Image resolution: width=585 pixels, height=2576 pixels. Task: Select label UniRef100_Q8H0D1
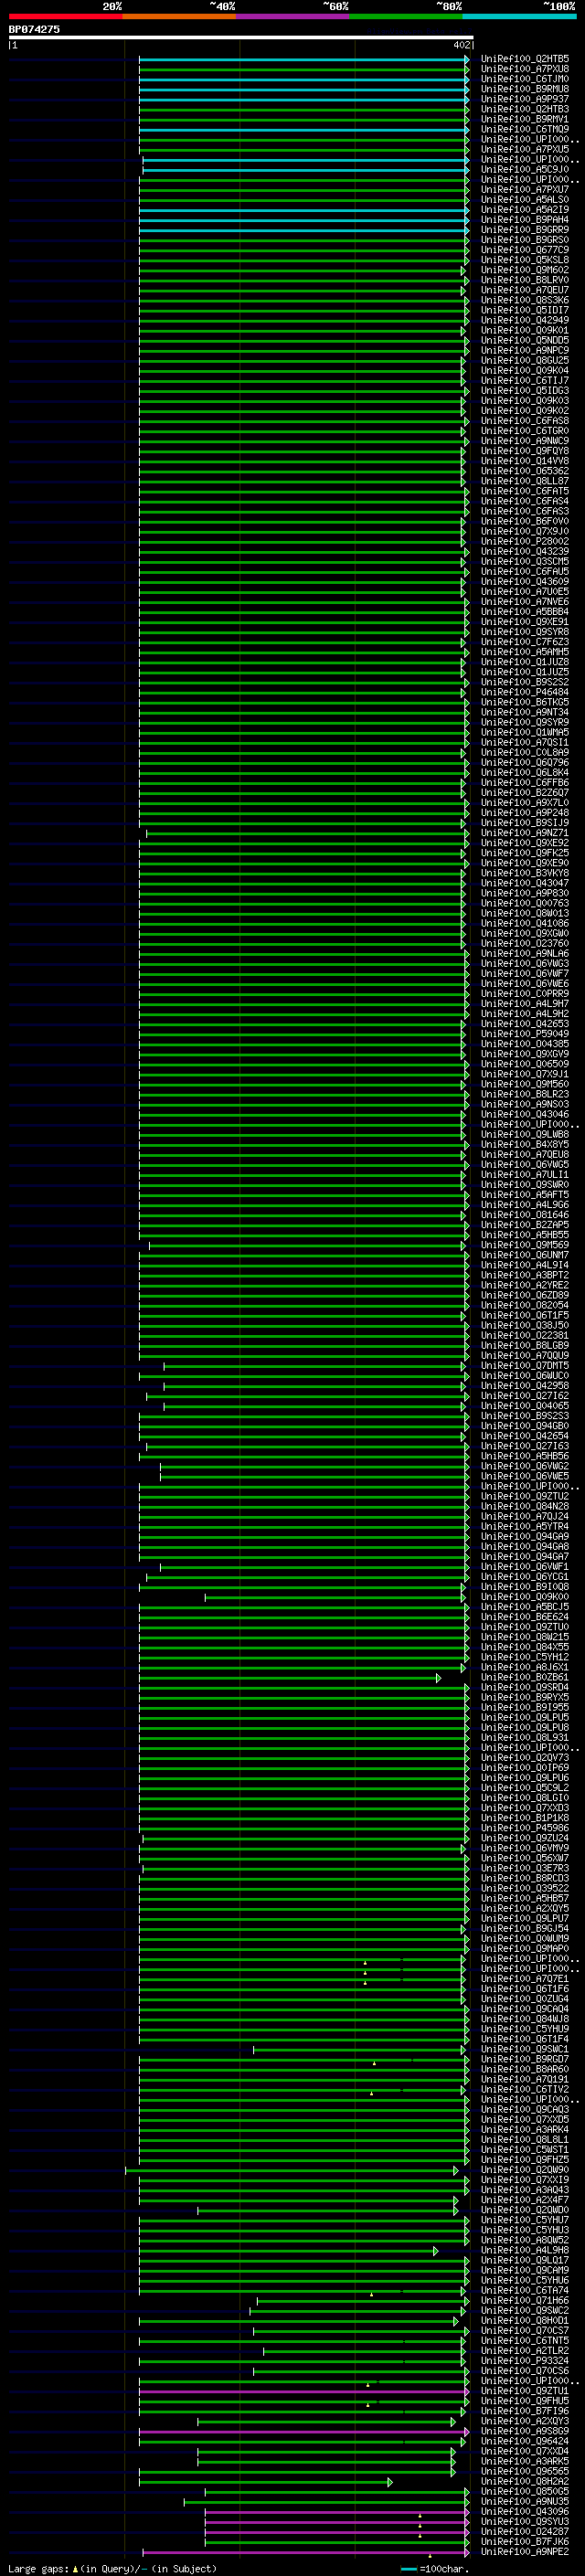tap(525, 2320)
